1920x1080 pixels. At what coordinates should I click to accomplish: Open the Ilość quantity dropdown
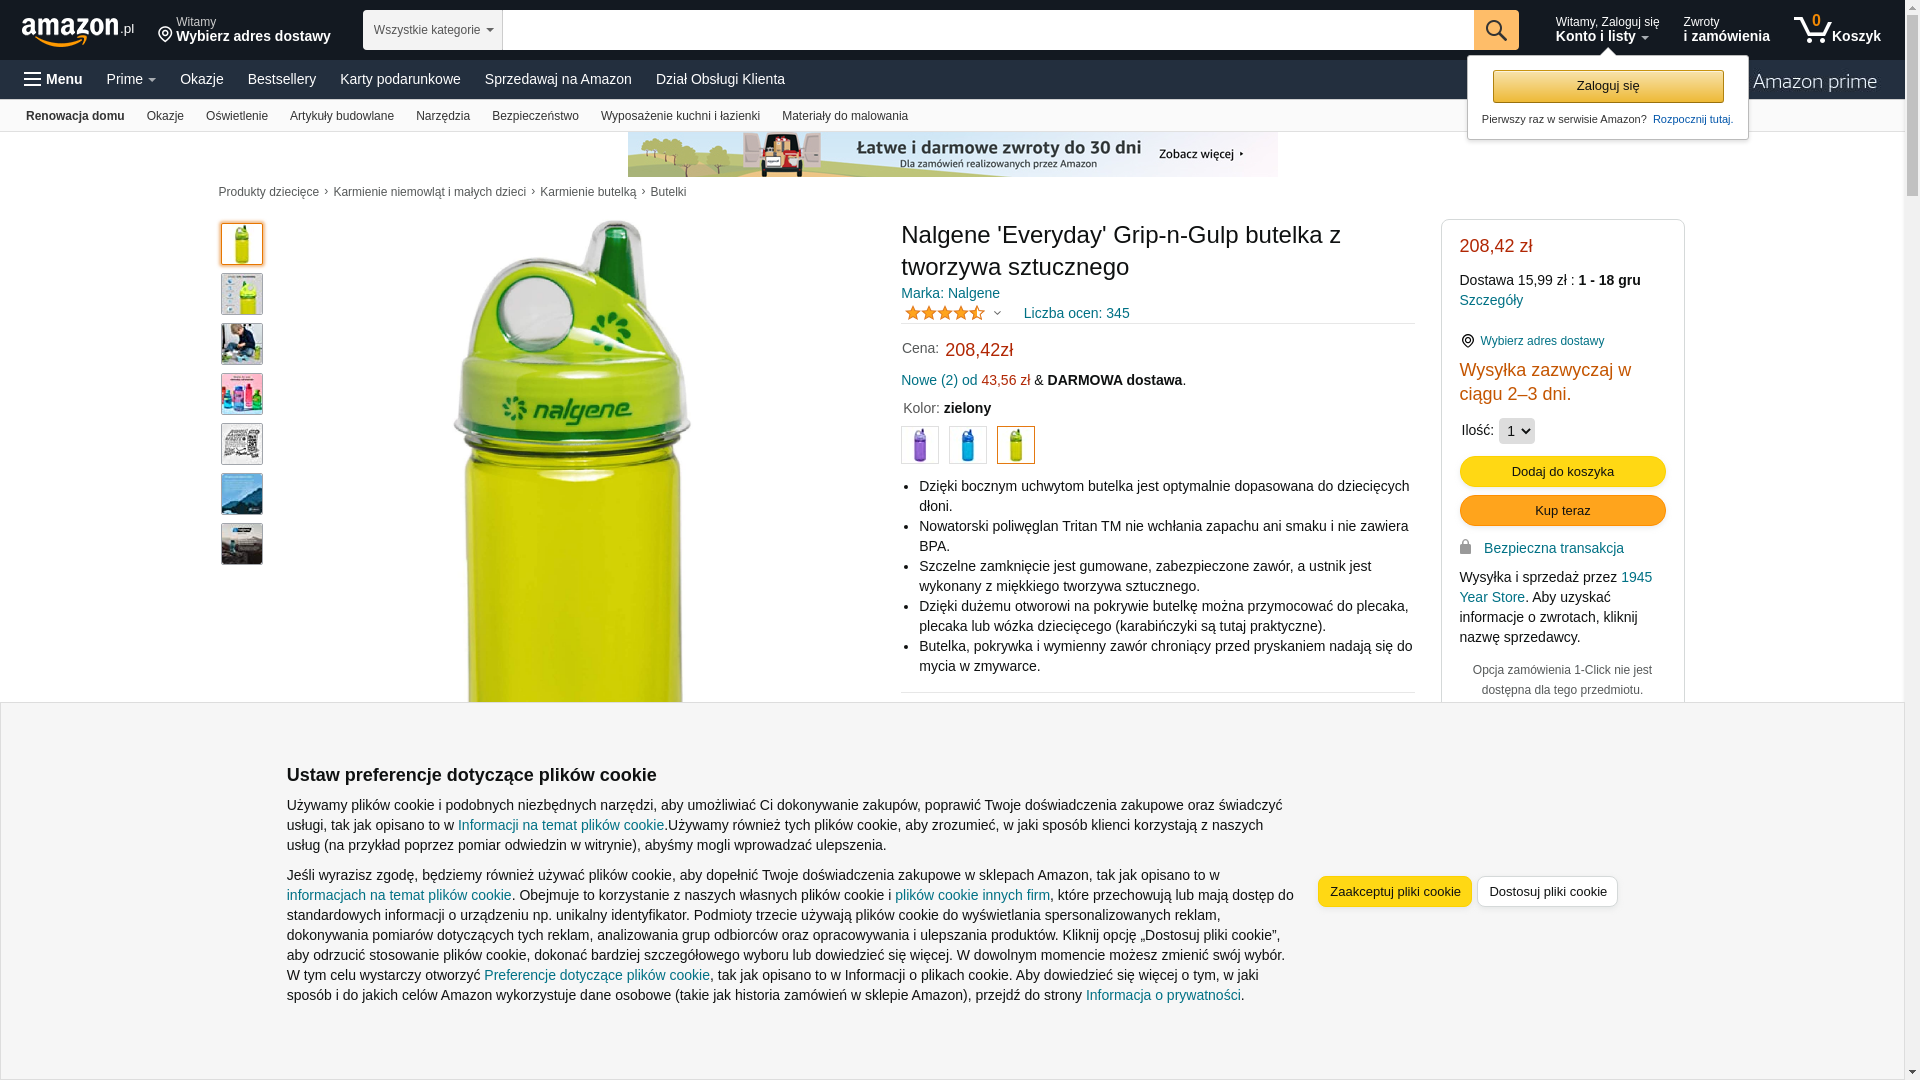(1516, 431)
